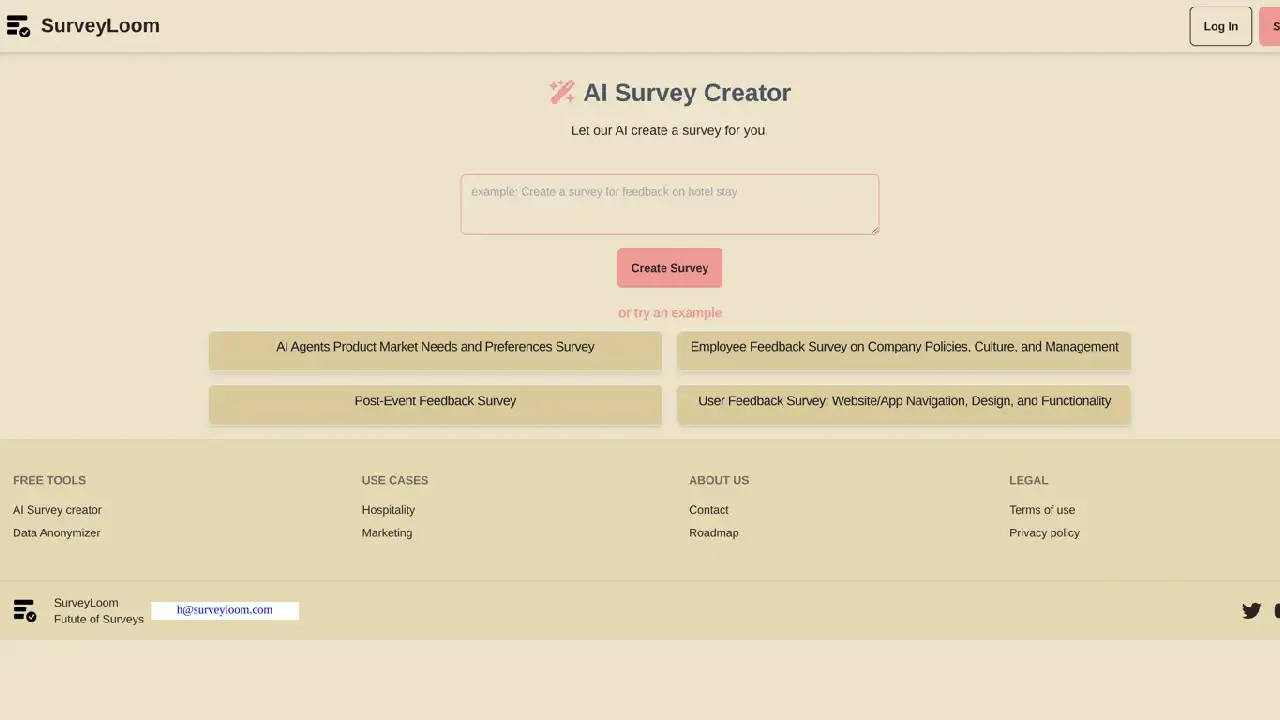Open the Marketing use case link
This screenshot has width=1280, height=720.
[x=387, y=533]
